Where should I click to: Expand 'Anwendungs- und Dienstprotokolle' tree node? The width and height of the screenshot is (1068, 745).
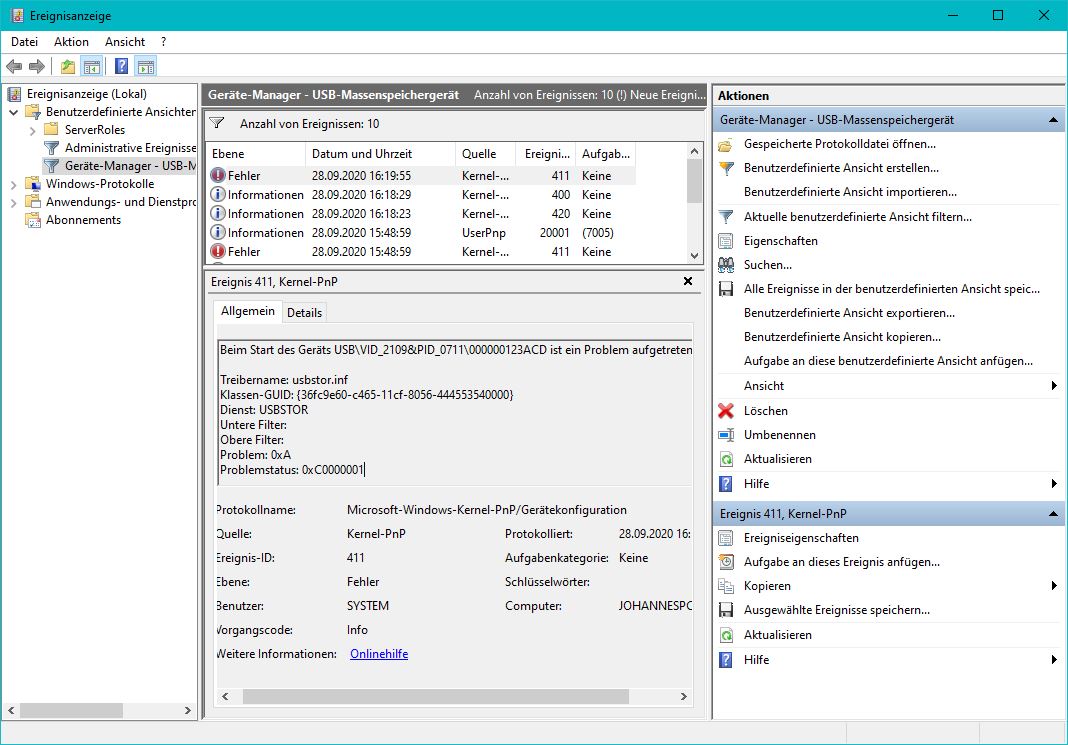point(14,202)
